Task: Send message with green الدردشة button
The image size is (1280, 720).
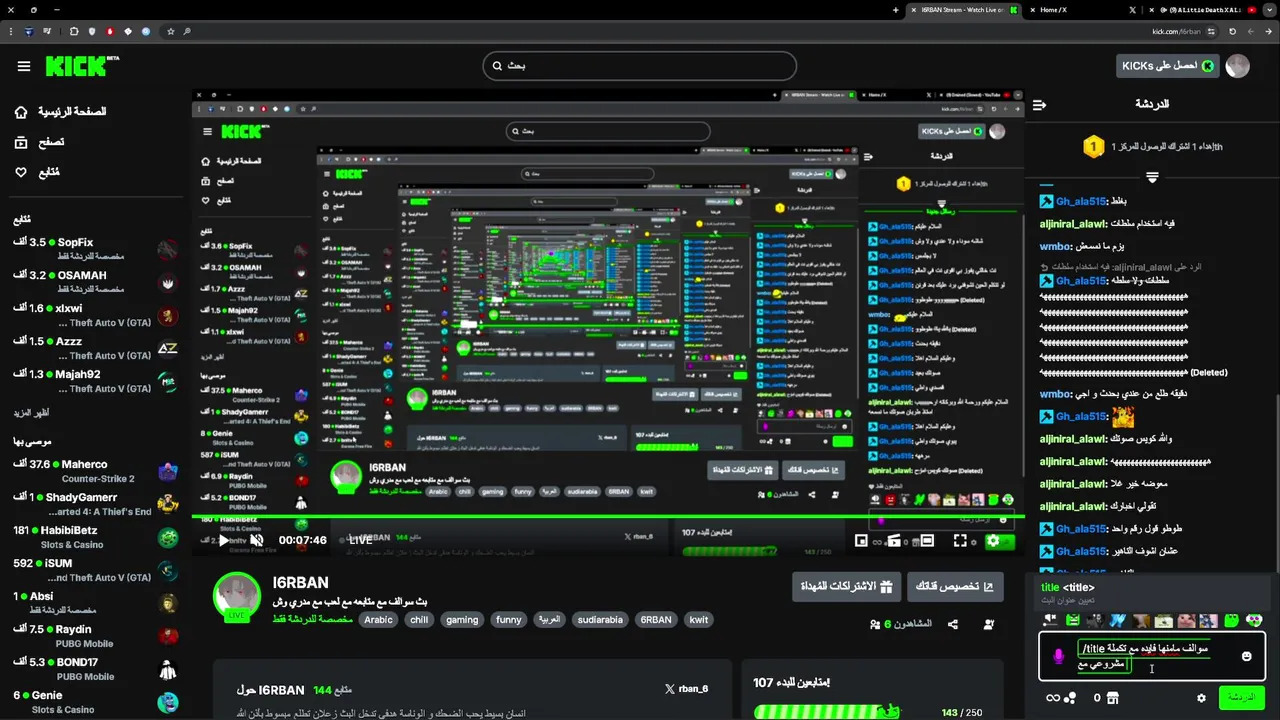Action: pos(1241,697)
